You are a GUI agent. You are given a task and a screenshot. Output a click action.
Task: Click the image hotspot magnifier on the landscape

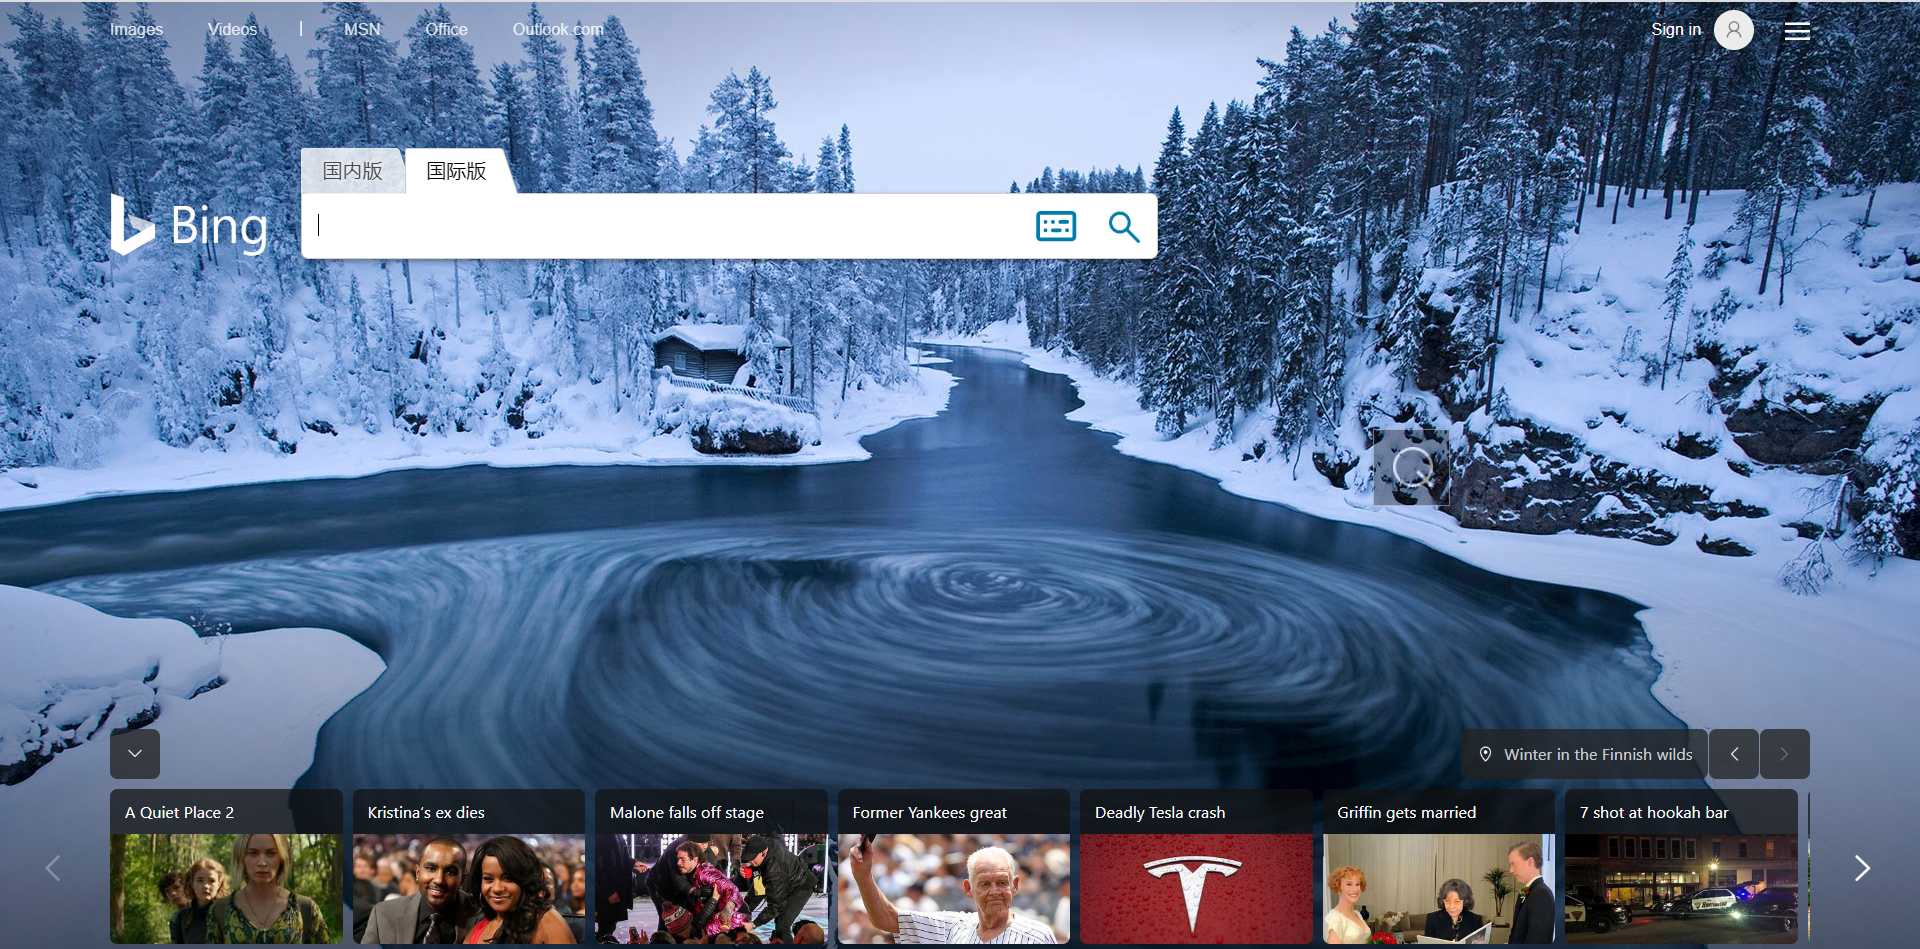point(1411,467)
